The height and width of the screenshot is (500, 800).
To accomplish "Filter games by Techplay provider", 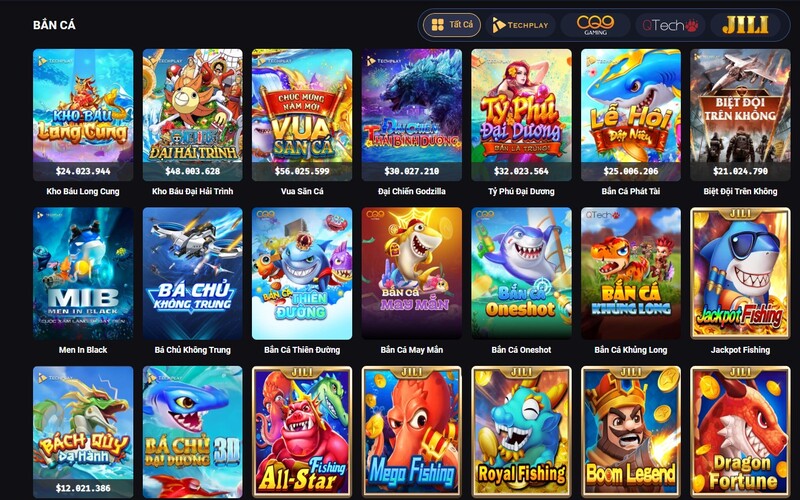I will (x=520, y=25).
